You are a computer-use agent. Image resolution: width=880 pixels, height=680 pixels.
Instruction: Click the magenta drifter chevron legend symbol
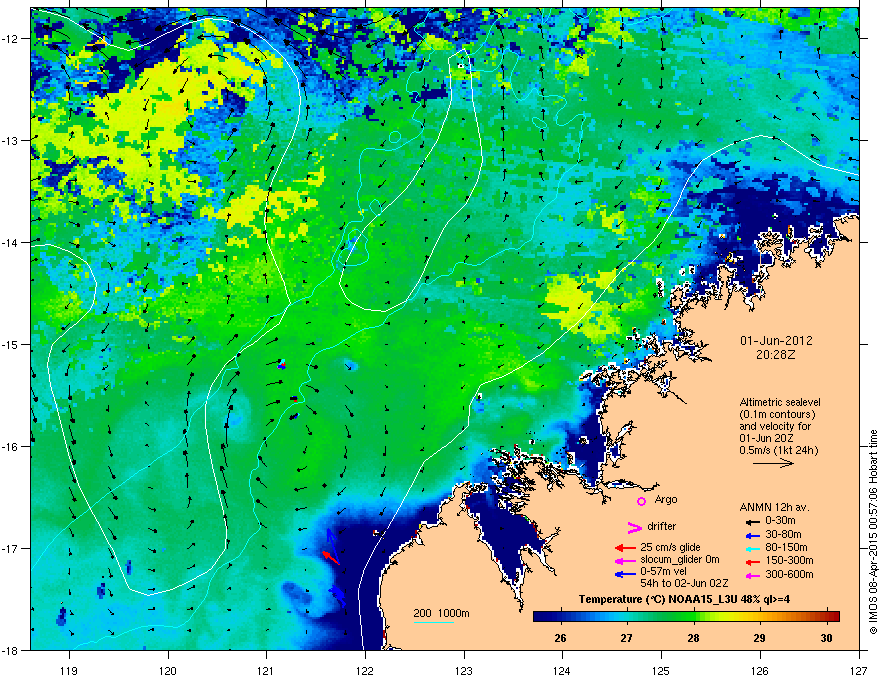[x=634, y=528]
